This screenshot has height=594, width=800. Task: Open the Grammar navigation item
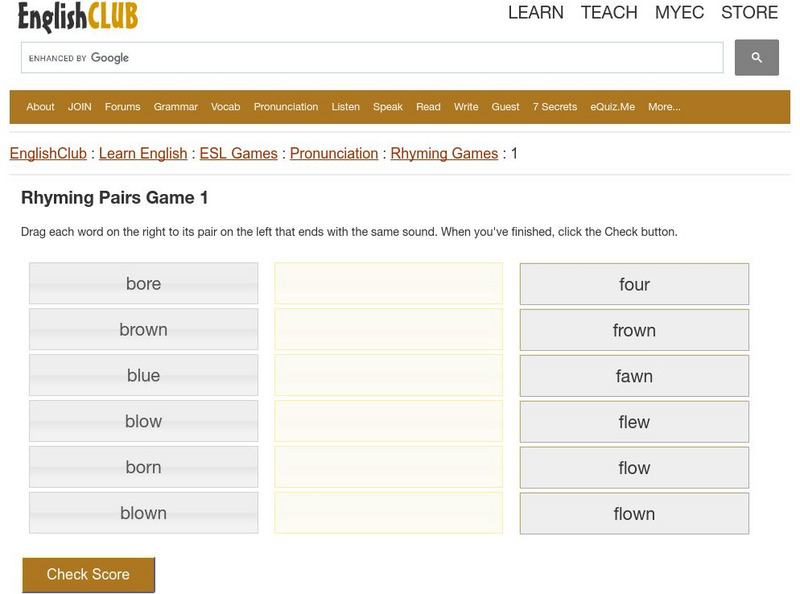(175, 106)
